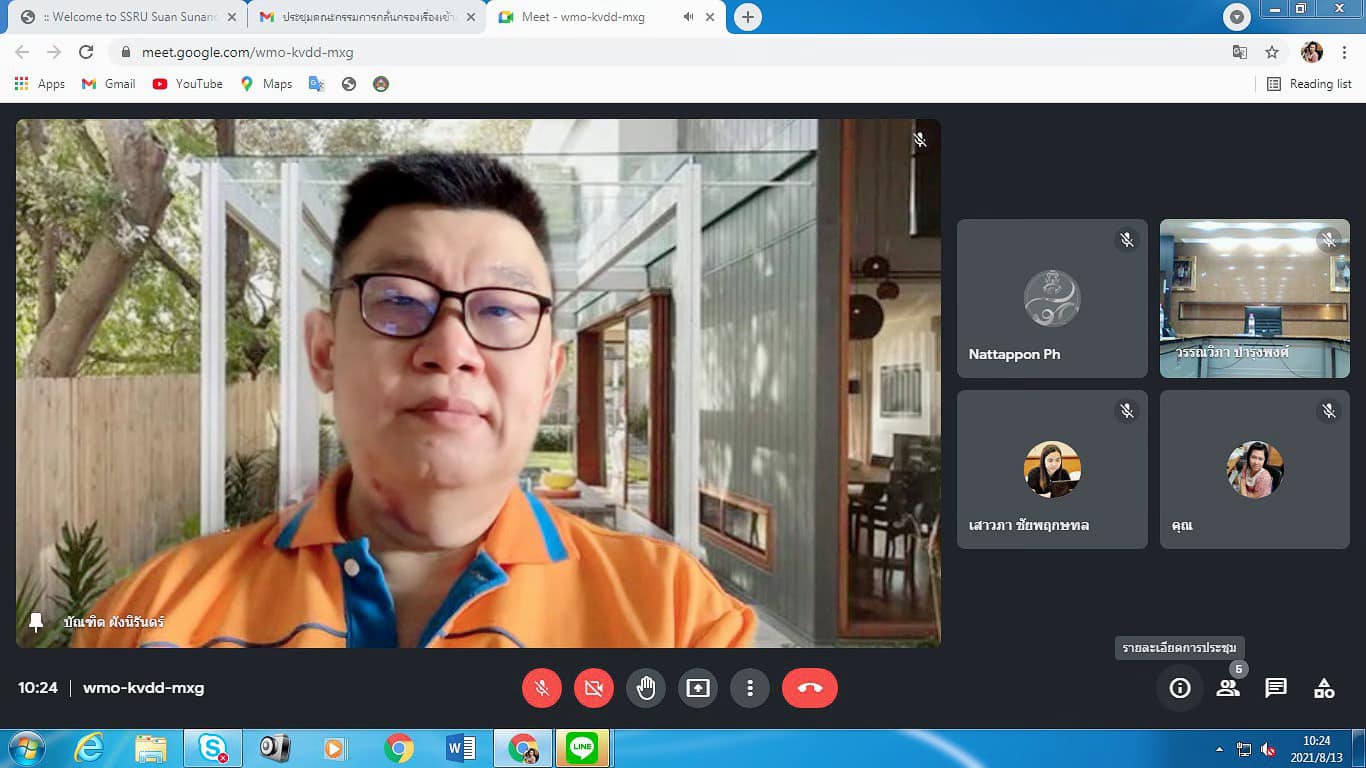Viewport: 1366px width, 768px height.
Task: Turn on the camera button
Action: click(594, 688)
